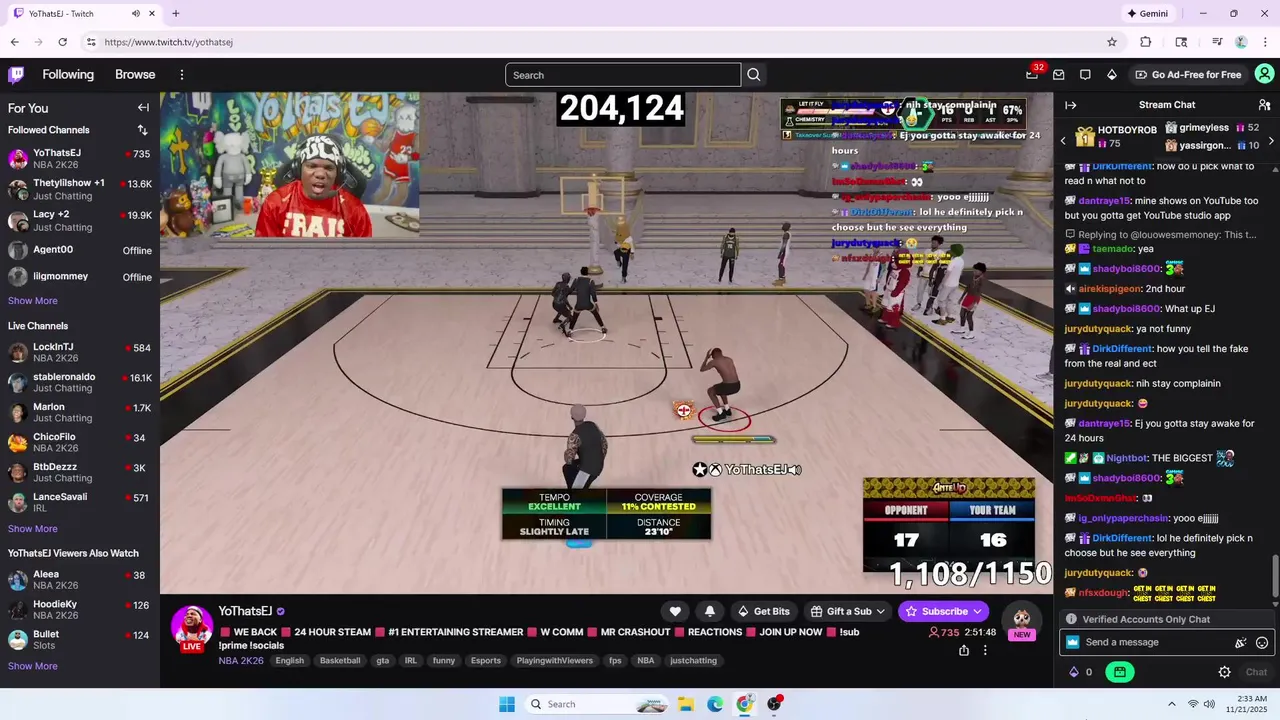This screenshot has height=720, width=1280.
Task: Show next gift leaderboard with right arrow
Action: tap(1270, 141)
